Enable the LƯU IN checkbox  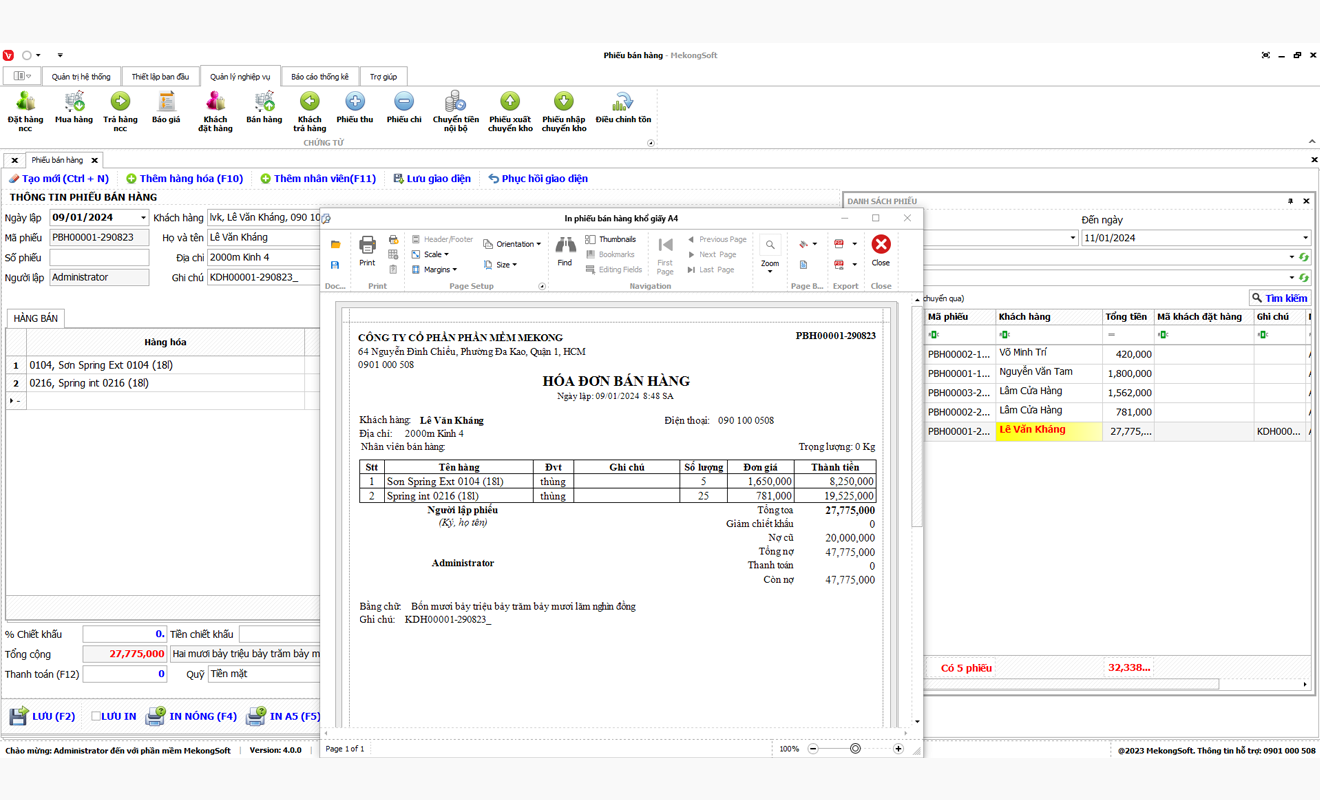tap(97, 716)
